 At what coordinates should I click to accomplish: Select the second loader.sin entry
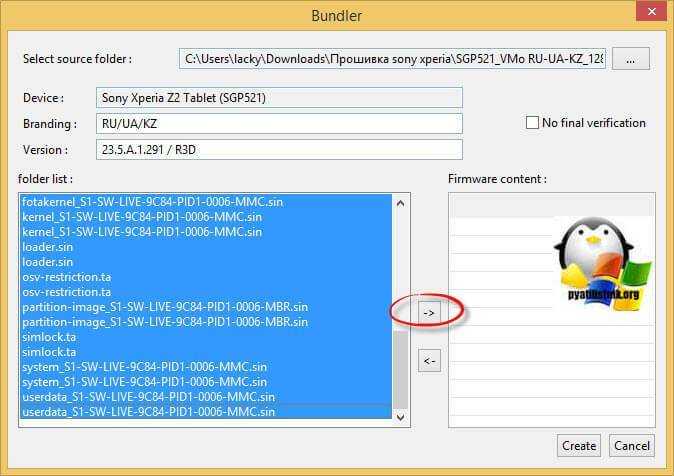coord(206,262)
